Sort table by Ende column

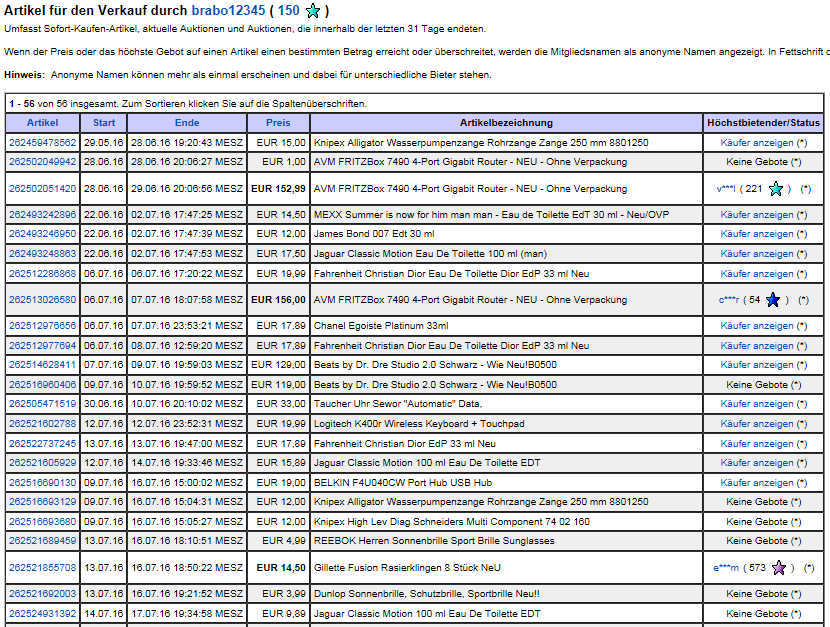[x=187, y=123]
